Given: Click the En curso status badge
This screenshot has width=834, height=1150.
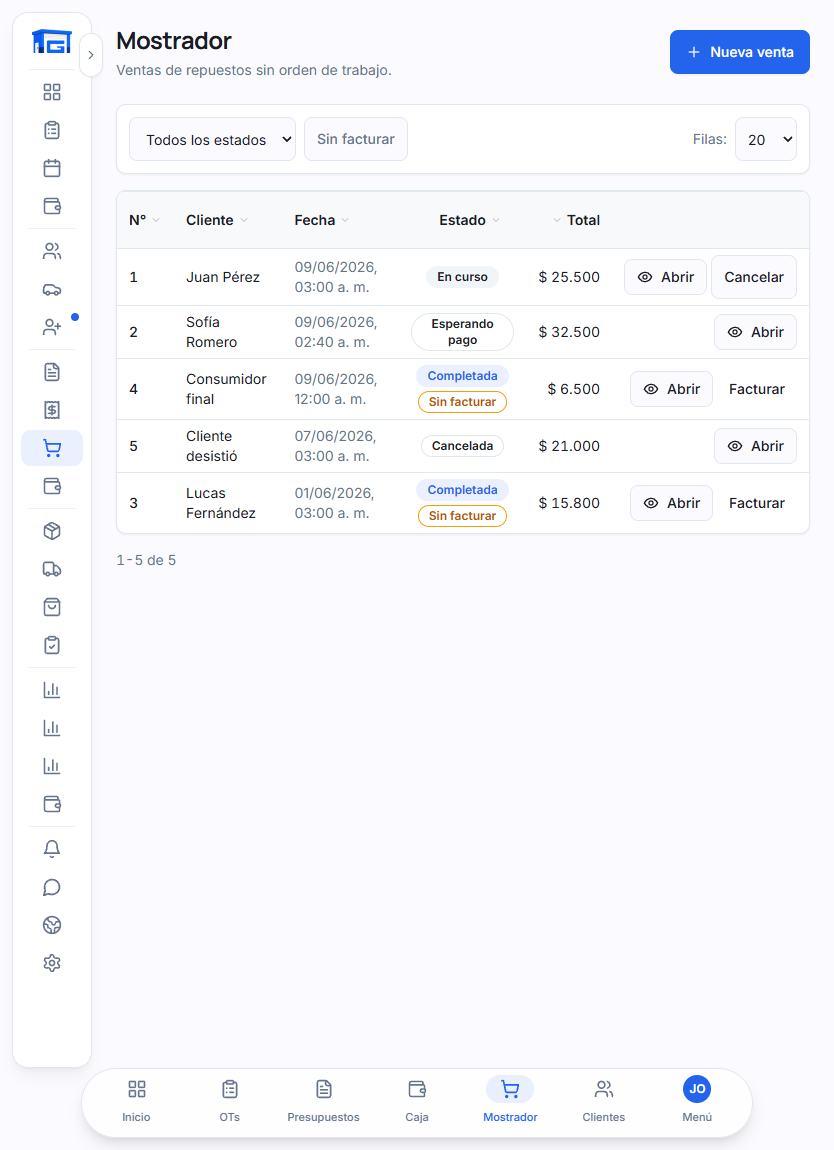Looking at the screenshot, I should coord(462,277).
